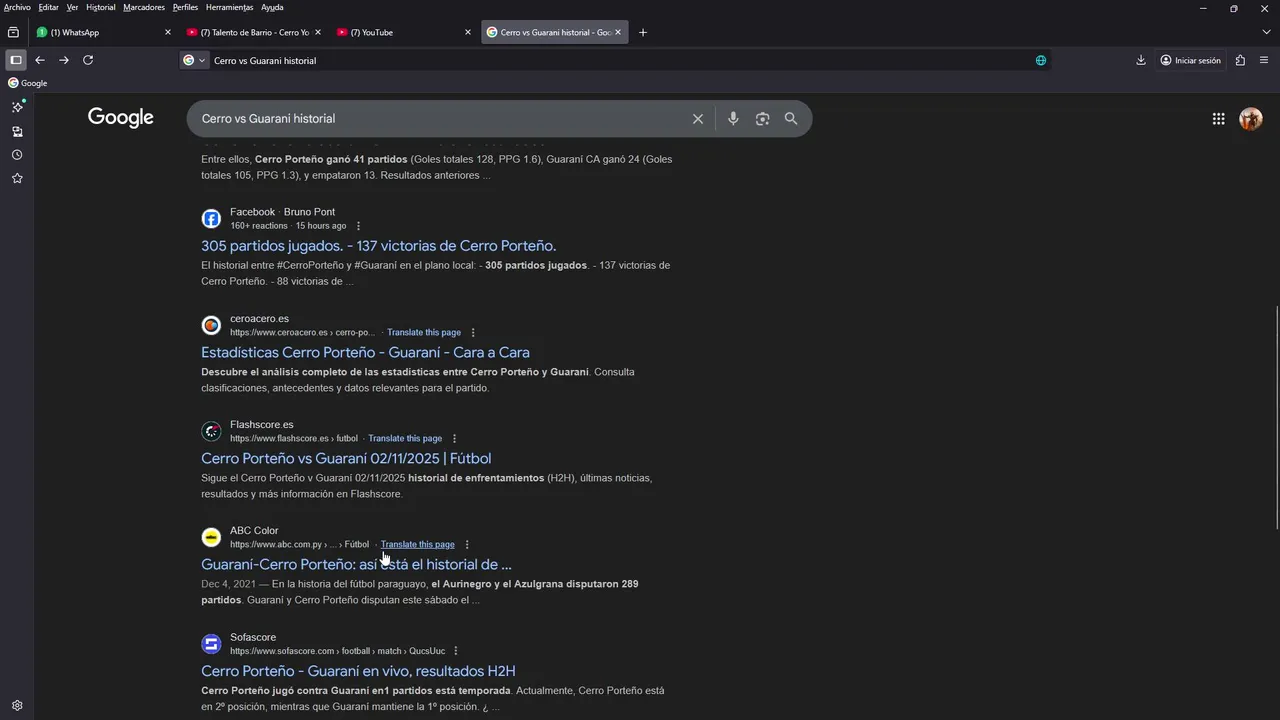The width and height of the screenshot is (1280, 720).
Task: Open the extensions puzzle icon
Action: [x=1240, y=60]
